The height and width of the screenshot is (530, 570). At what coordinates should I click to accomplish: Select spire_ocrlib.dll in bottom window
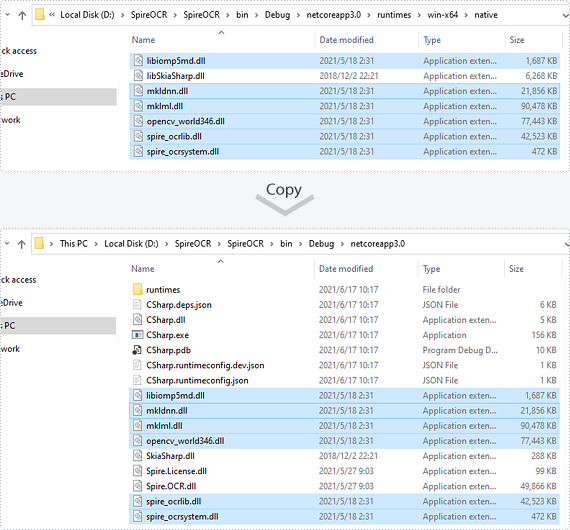click(344, 501)
